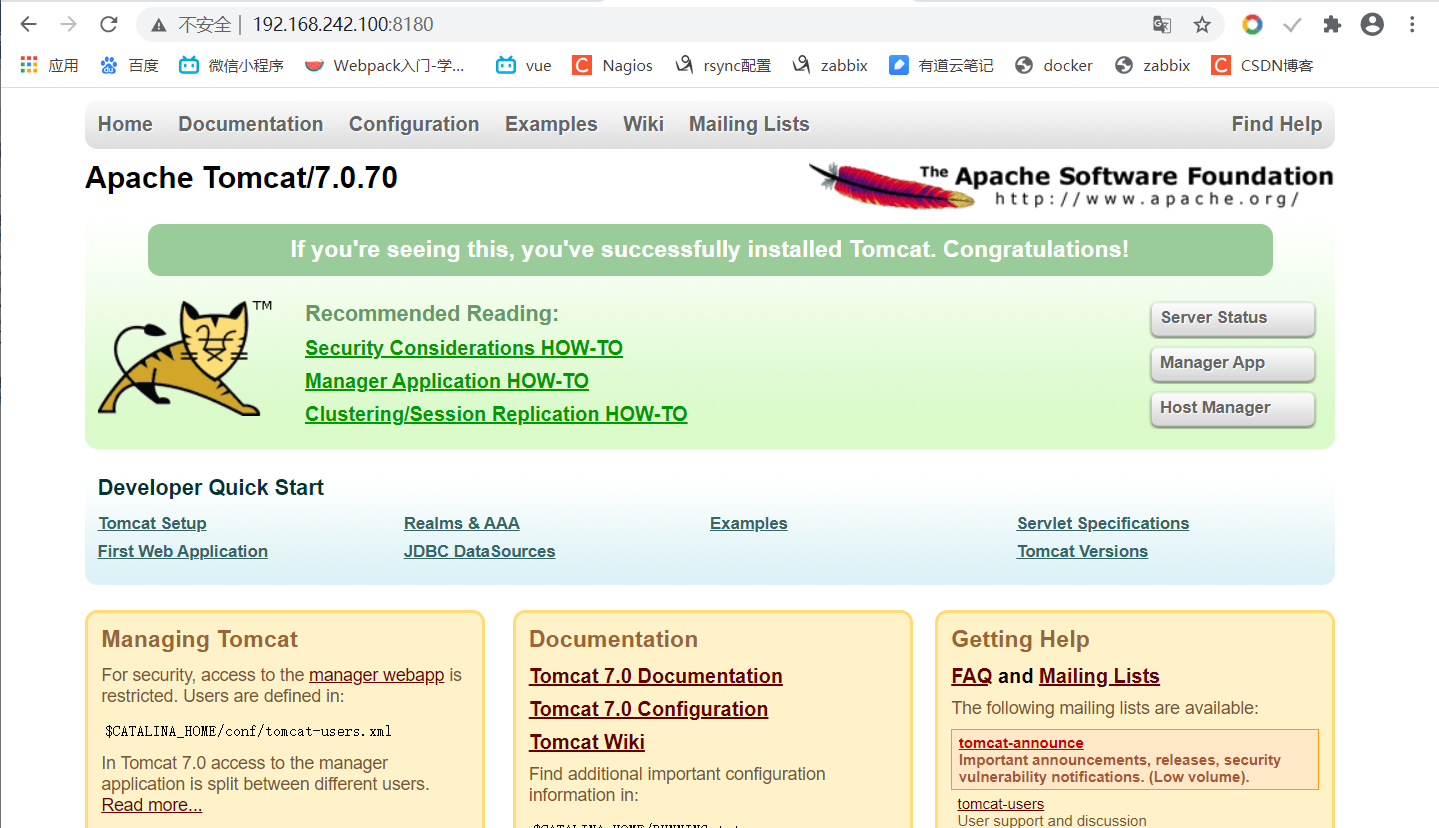
Task: Open Find Help in the navigation bar
Action: (1277, 124)
